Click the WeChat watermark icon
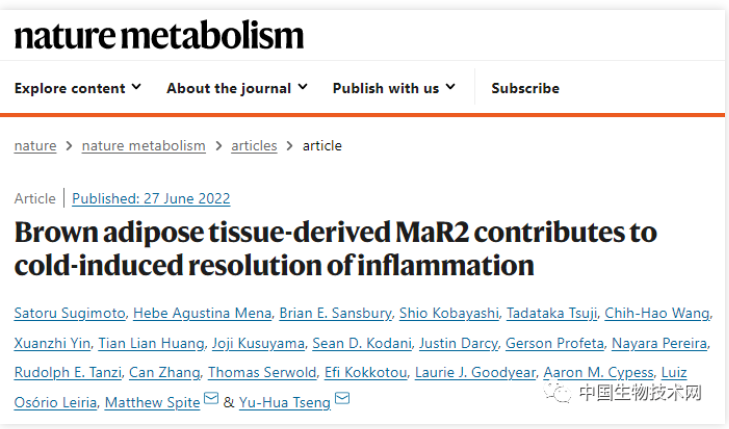The width and height of the screenshot is (729, 429). click(x=557, y=392)
